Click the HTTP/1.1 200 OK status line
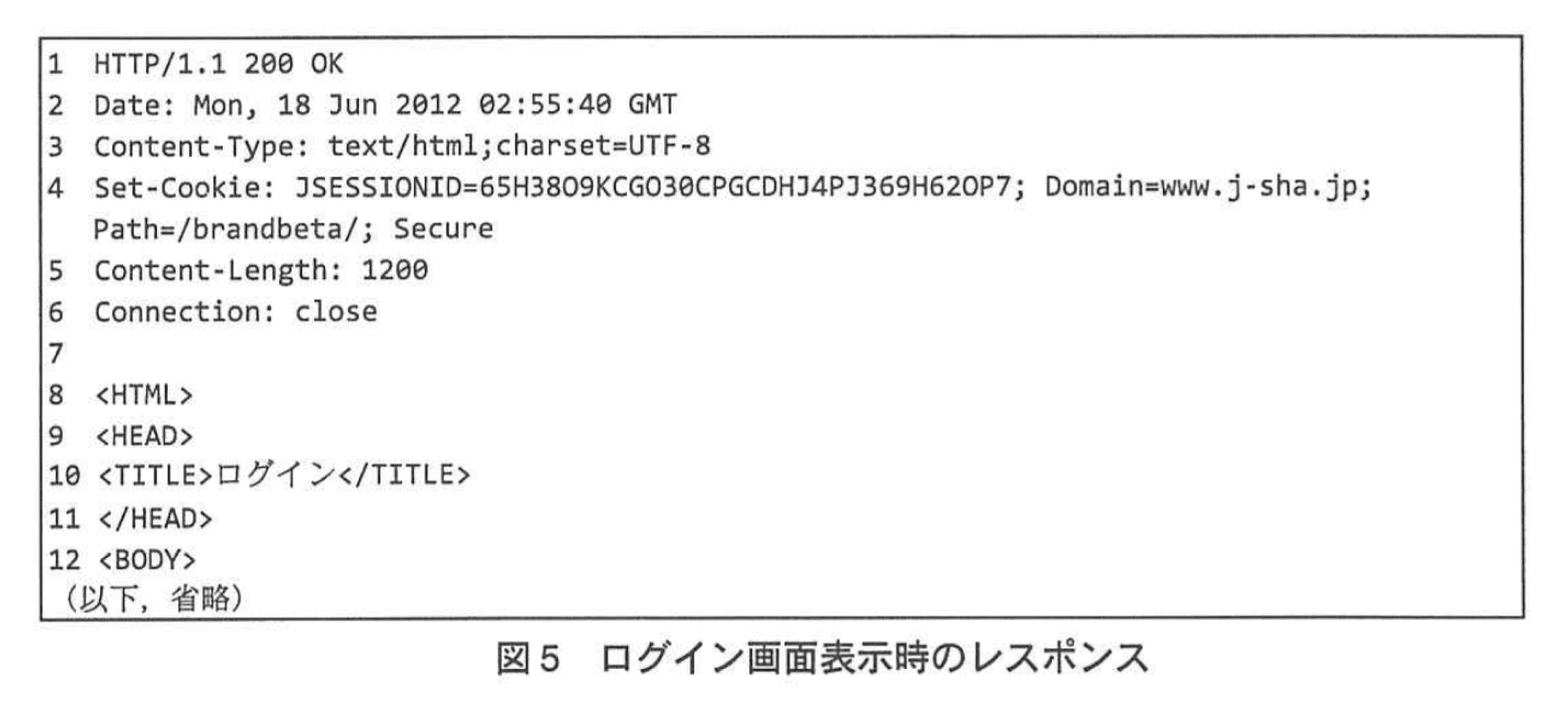This screenshot has width=1556, height=704. pos(218,65)
